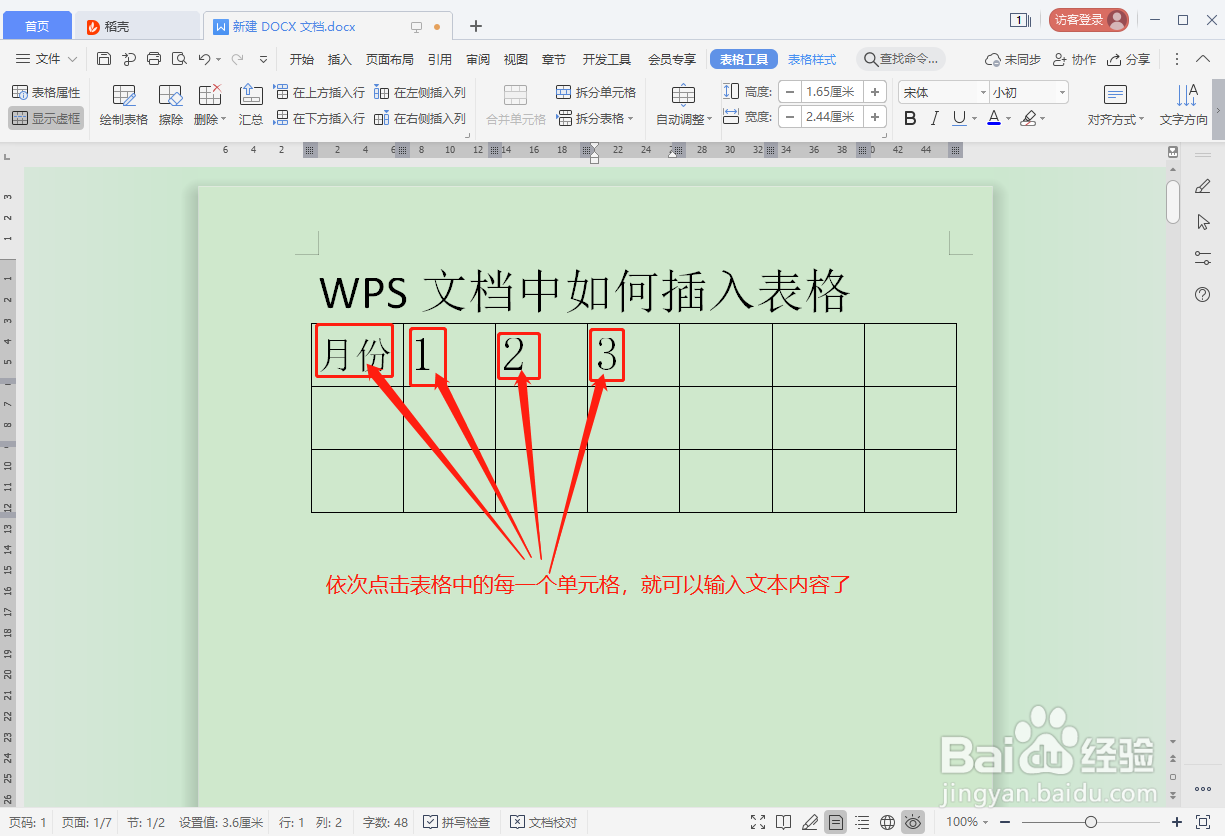
Task: Open 表格属性 table properties
Action: click(x=46, y=92)
